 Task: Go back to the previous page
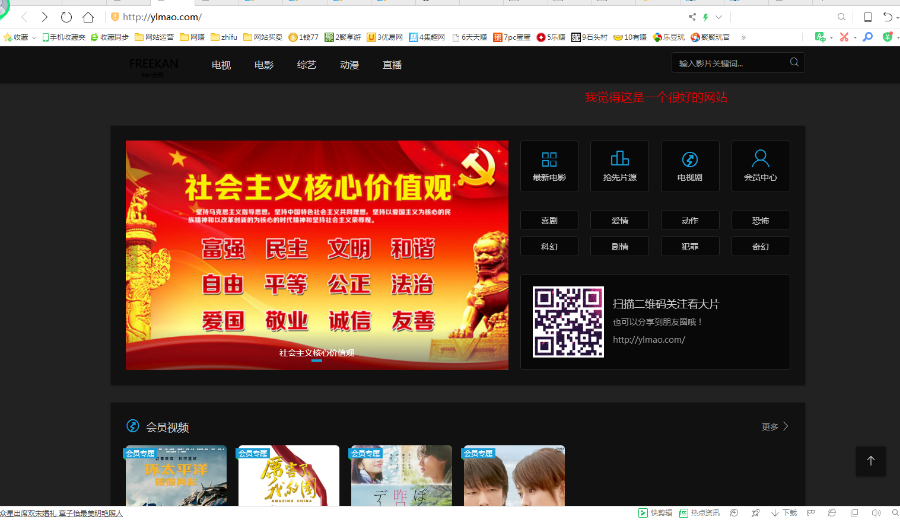pyautogui.click(x=24, y=17)
